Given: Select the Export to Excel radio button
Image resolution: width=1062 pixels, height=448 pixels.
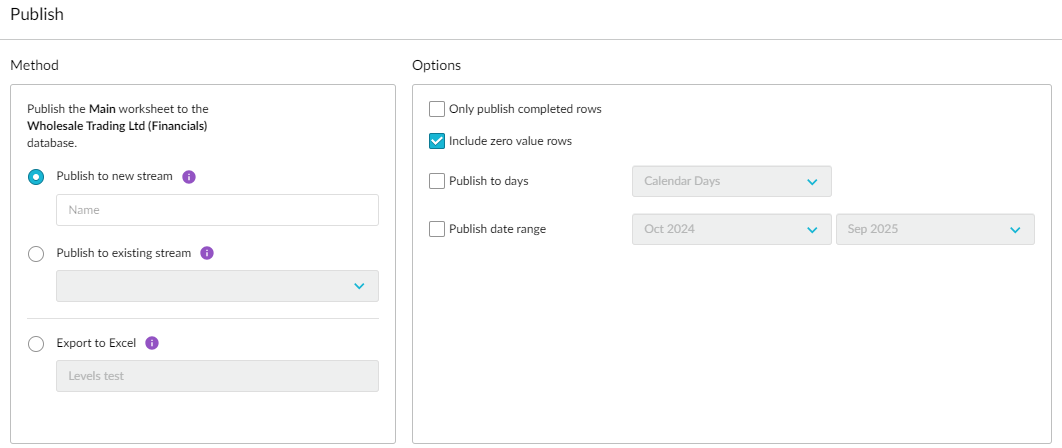Looking at the screenshot, I should click(36, 344).
